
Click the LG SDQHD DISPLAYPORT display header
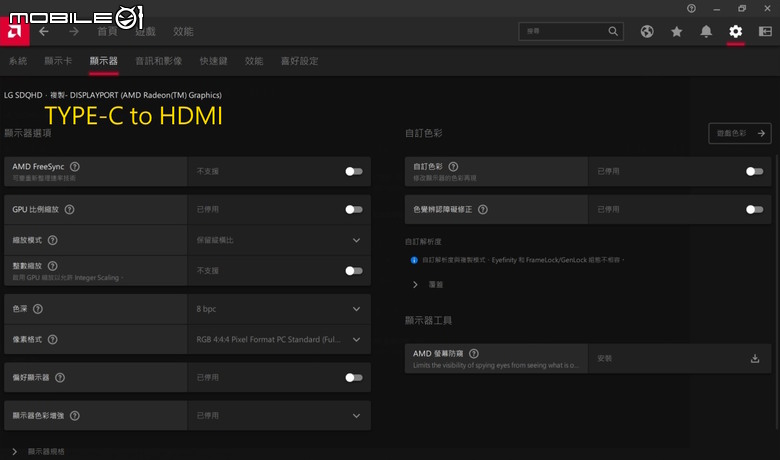(x=113, y=95)
